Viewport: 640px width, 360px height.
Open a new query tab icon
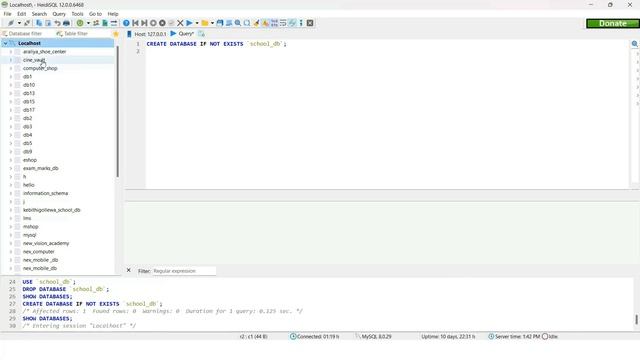201,34
